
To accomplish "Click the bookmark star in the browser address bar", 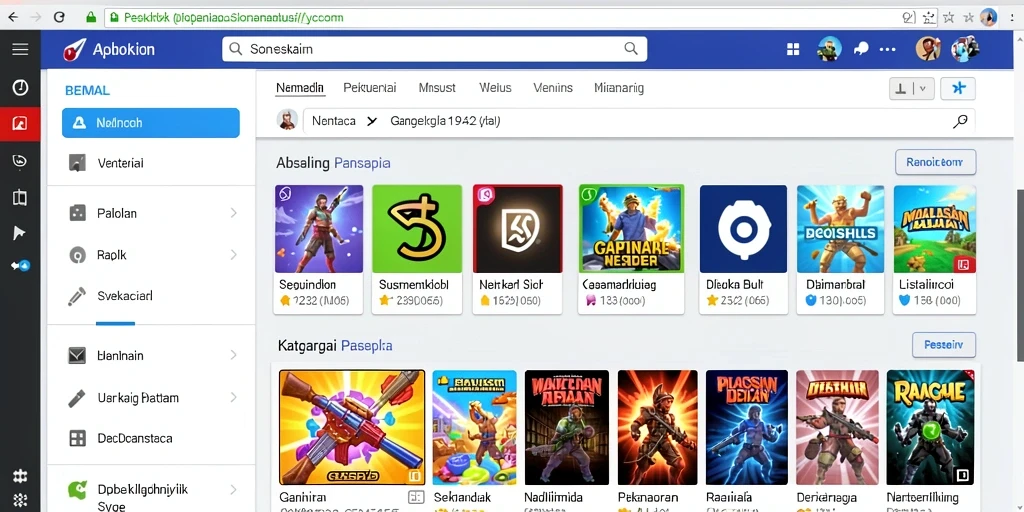I will tap(949, 18).
